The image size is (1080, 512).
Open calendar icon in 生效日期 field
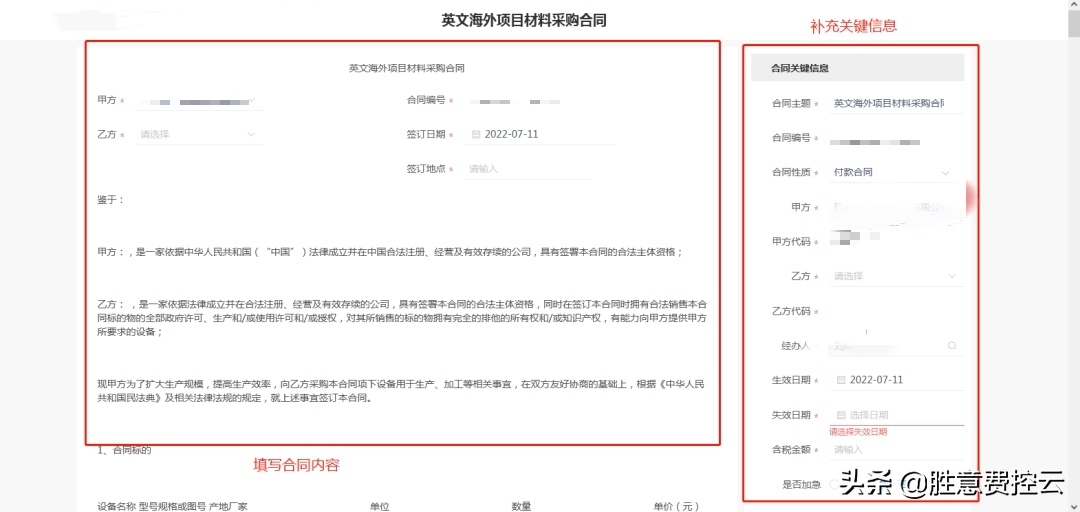point(840,380)
